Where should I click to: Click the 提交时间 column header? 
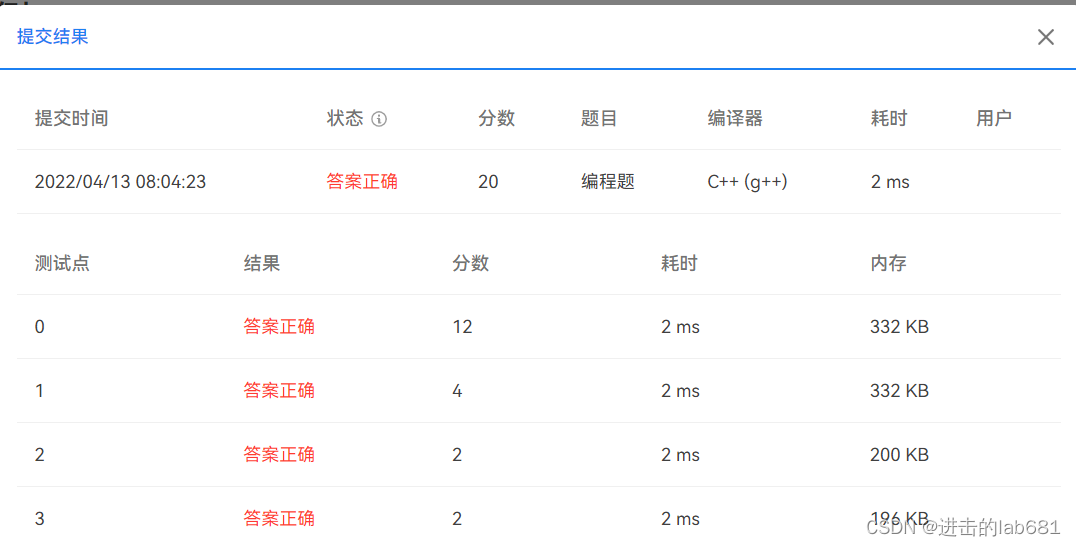coord(71,119)
